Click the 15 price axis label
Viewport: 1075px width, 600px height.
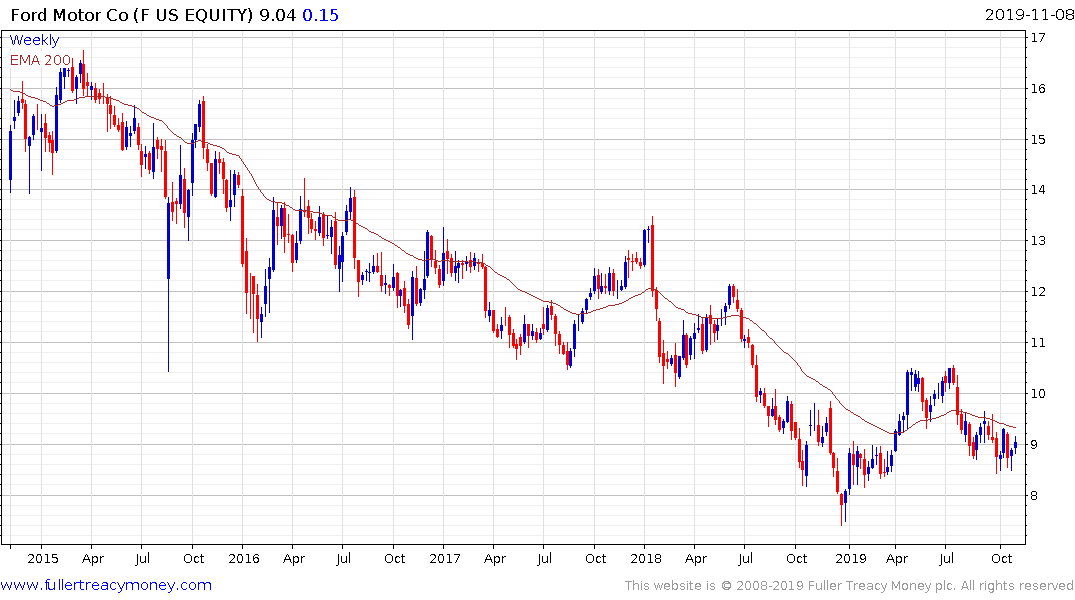1038,140
